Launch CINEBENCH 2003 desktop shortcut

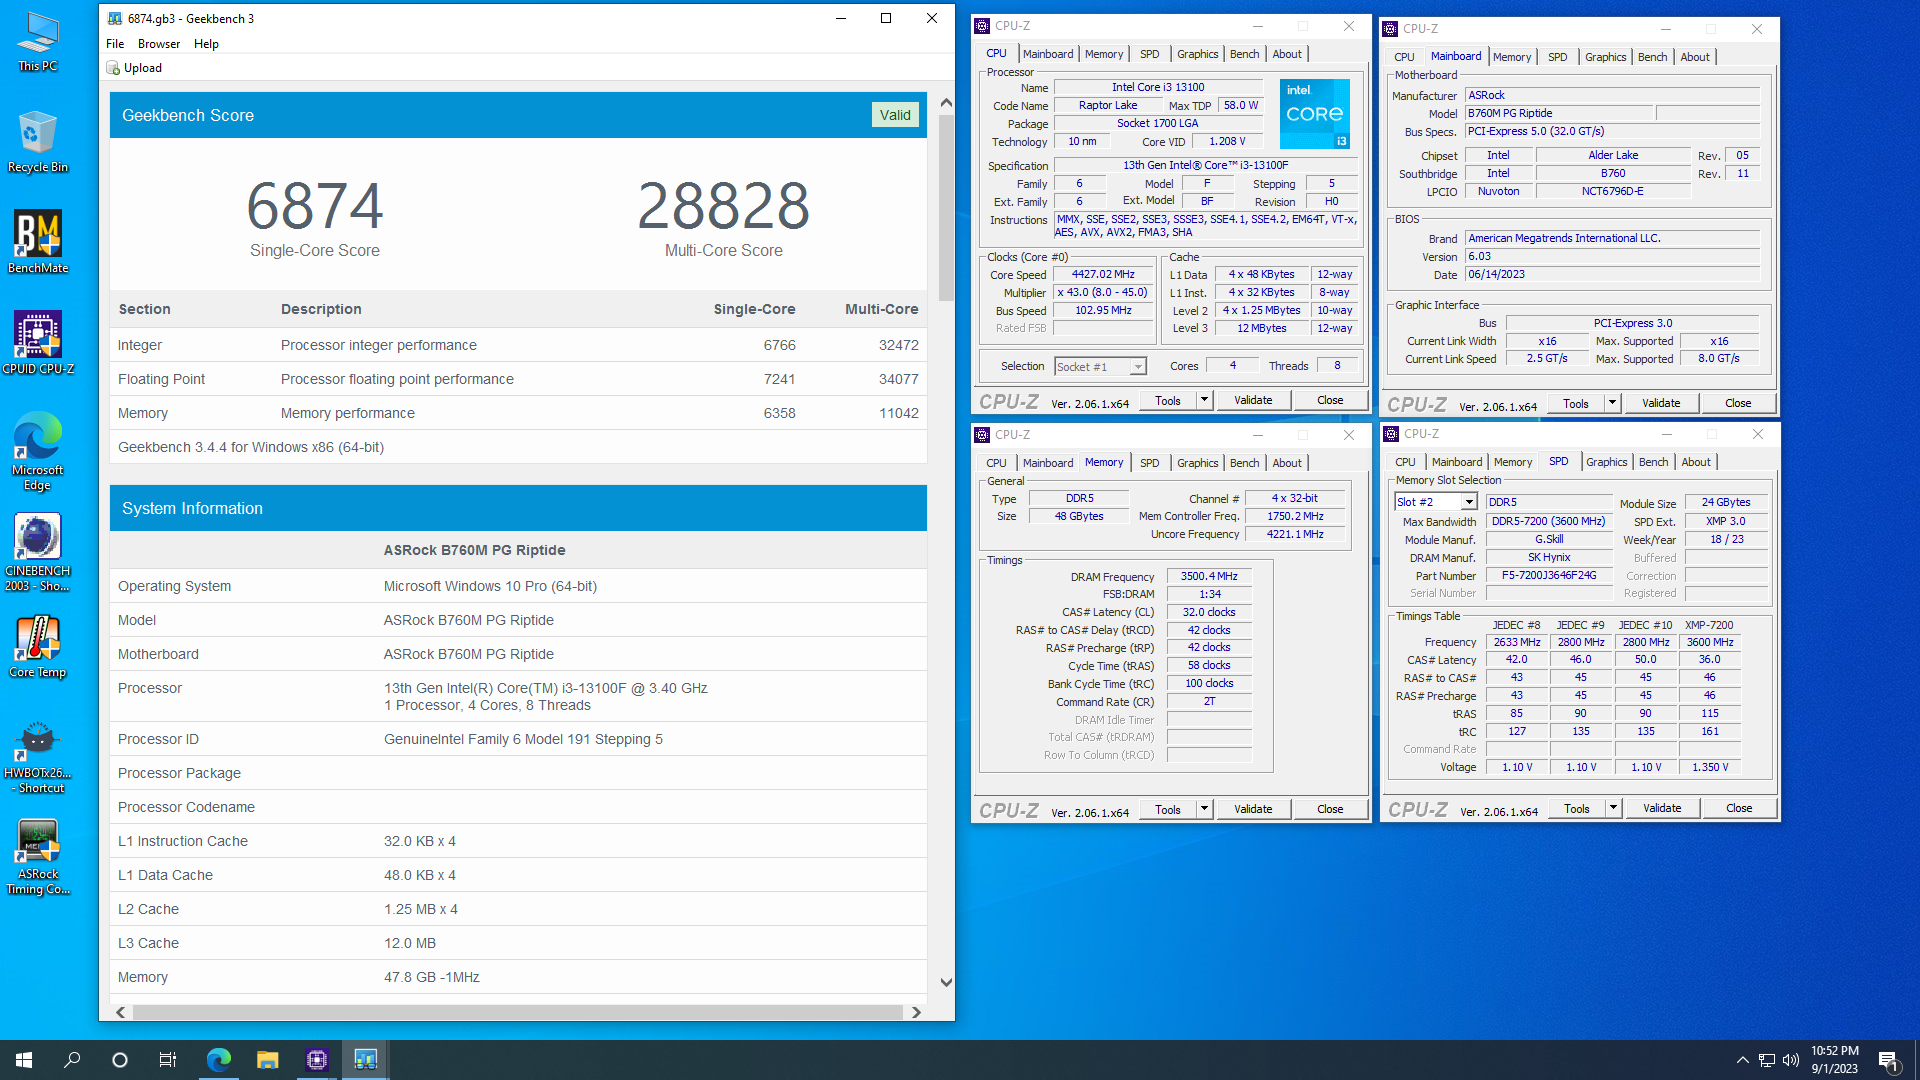tap(38, 553)
